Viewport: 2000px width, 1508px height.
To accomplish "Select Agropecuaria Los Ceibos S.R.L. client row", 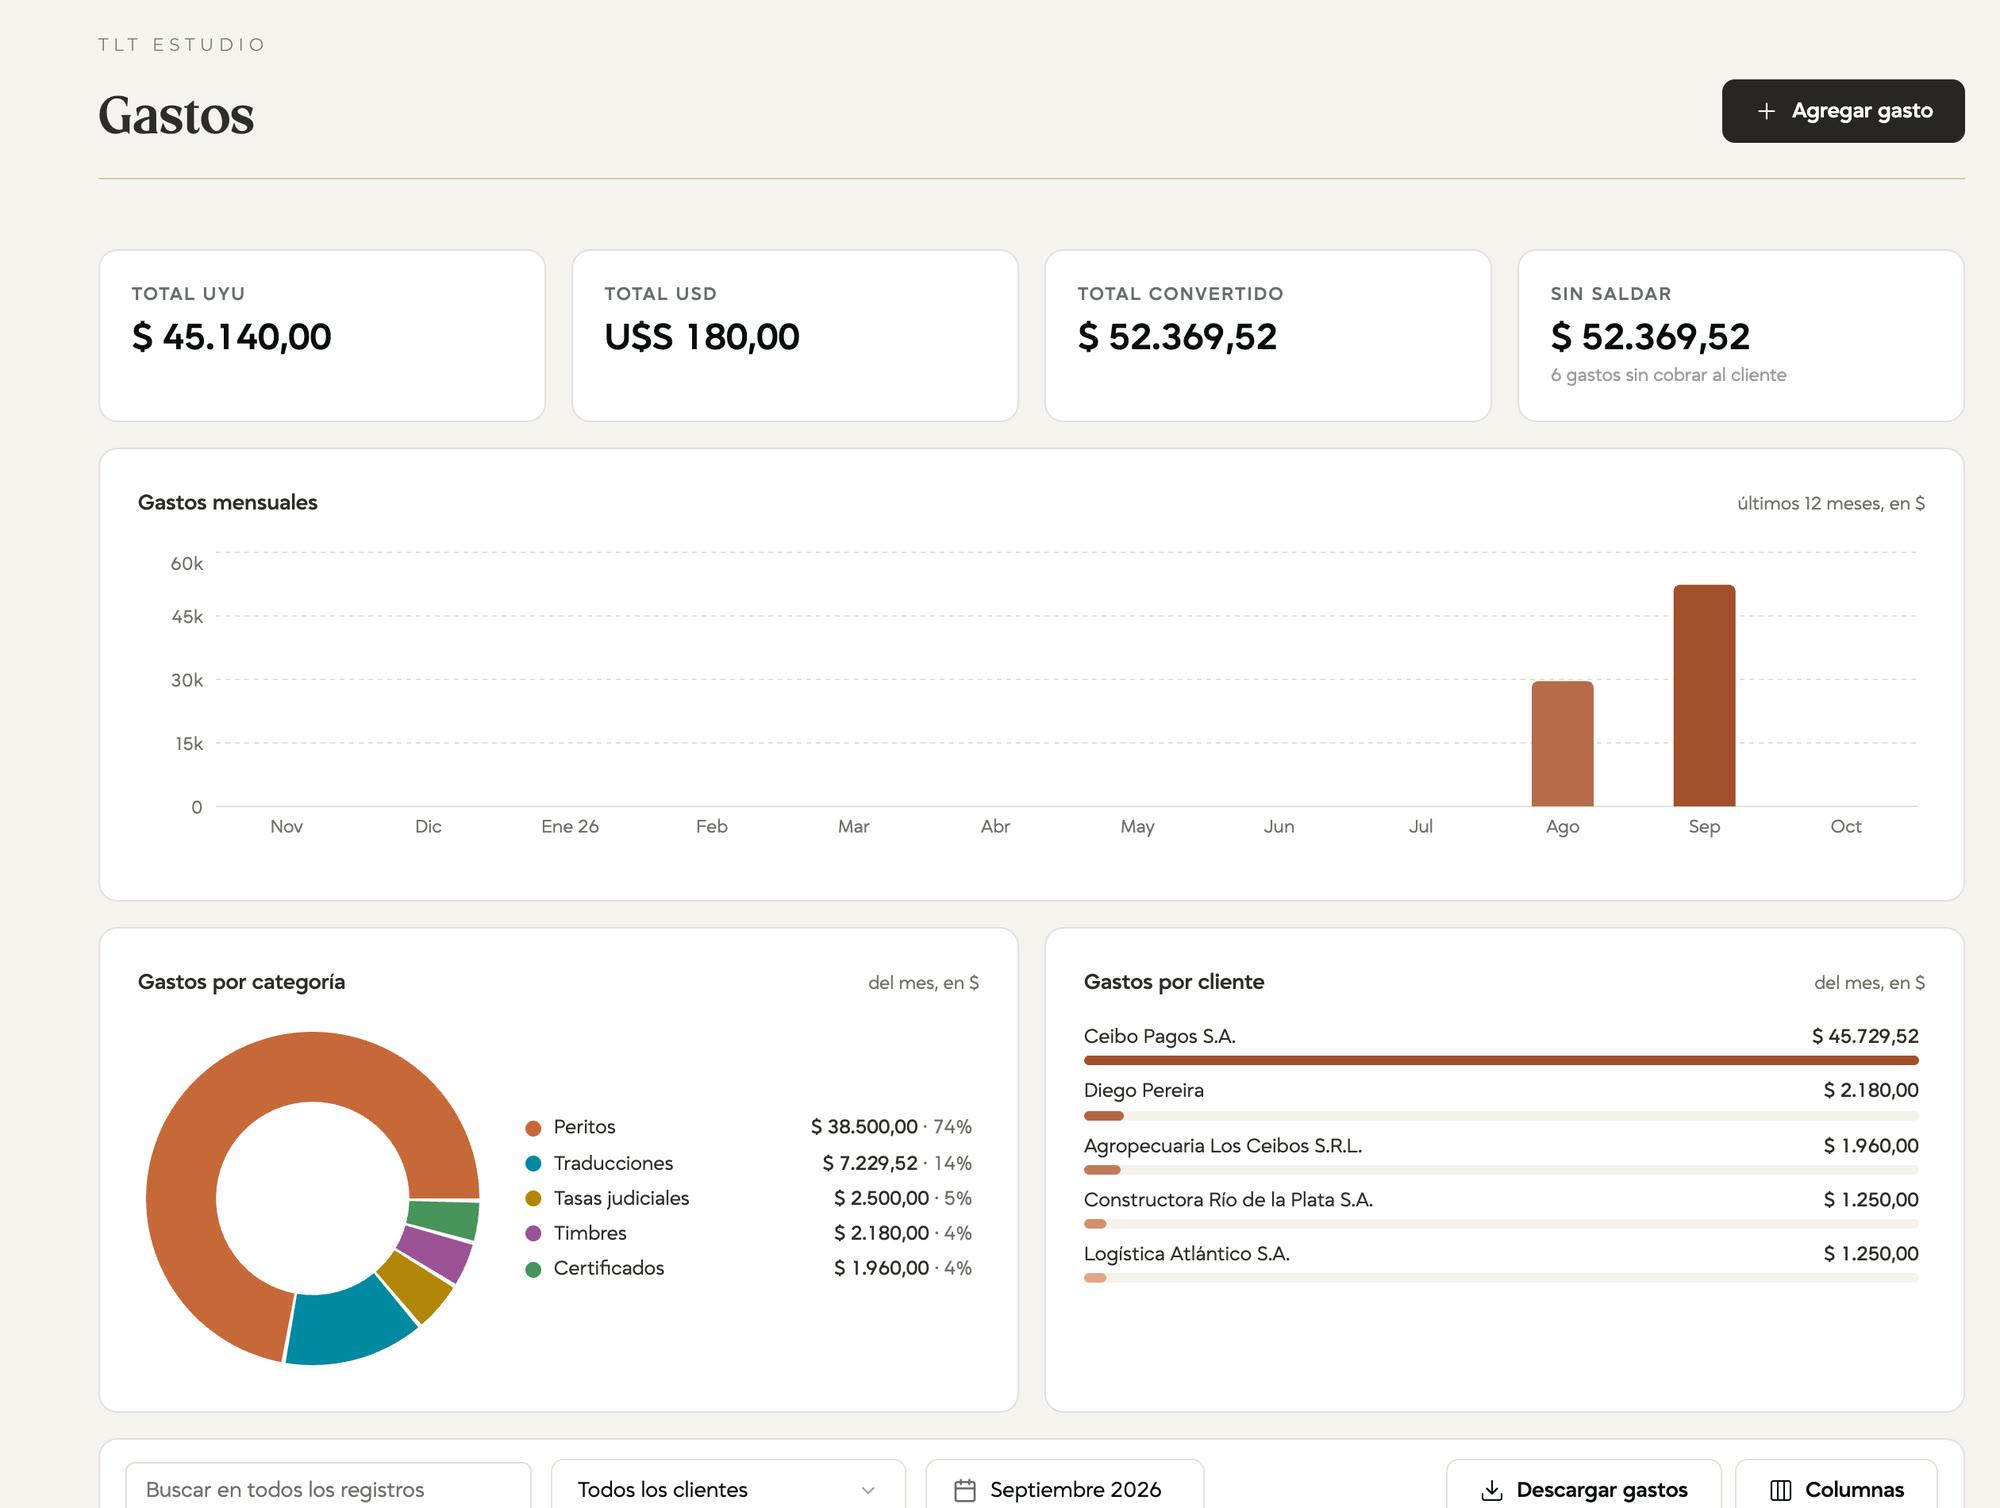I will [1501, 1153].
